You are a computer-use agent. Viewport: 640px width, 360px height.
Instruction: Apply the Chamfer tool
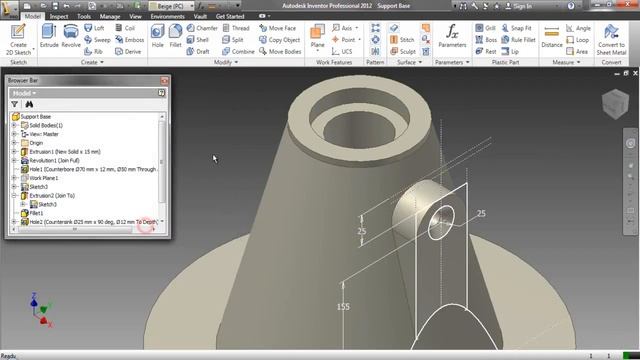pyautogui.click(x=202, y=28)
